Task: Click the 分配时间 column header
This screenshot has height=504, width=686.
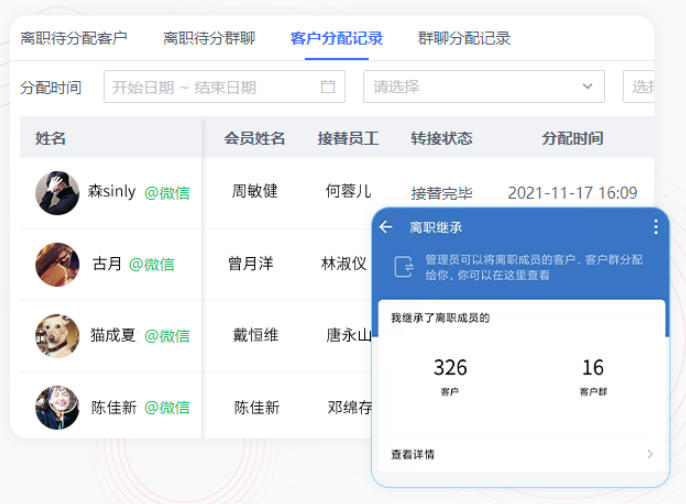Action: click(572, 138)
